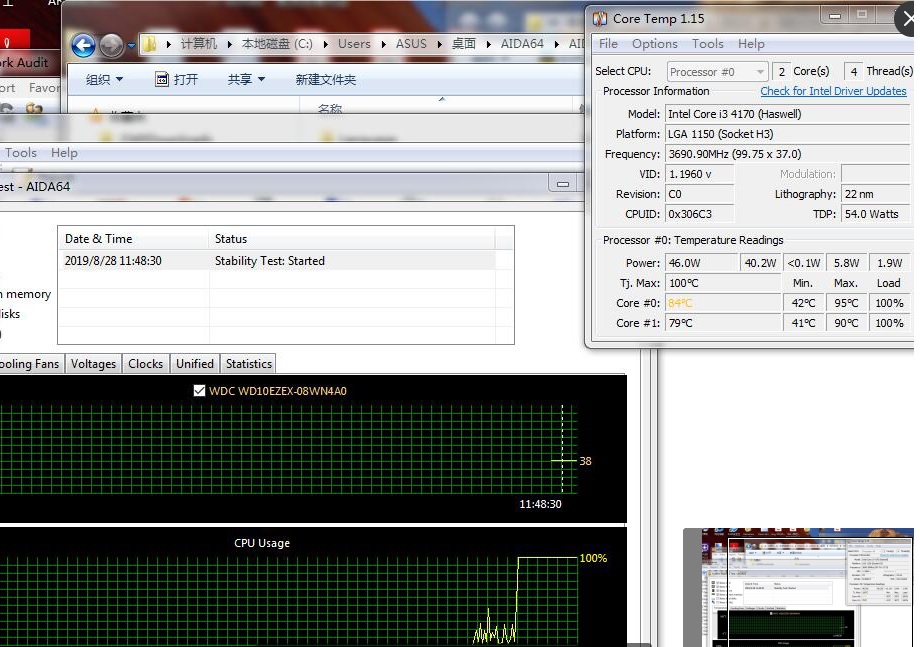Click the Power reading 46.0W
Viewport: 920px width, 647px height.
click(x=702, y=263)
